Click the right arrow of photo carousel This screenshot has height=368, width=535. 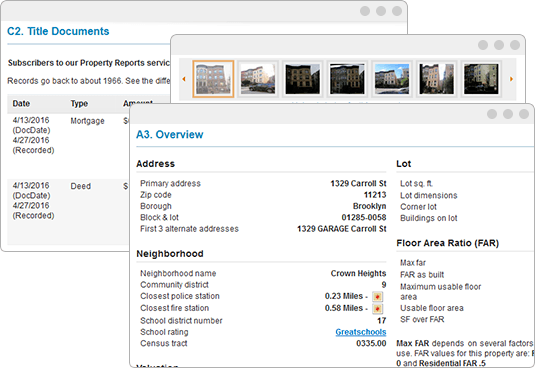pos(511,79)
